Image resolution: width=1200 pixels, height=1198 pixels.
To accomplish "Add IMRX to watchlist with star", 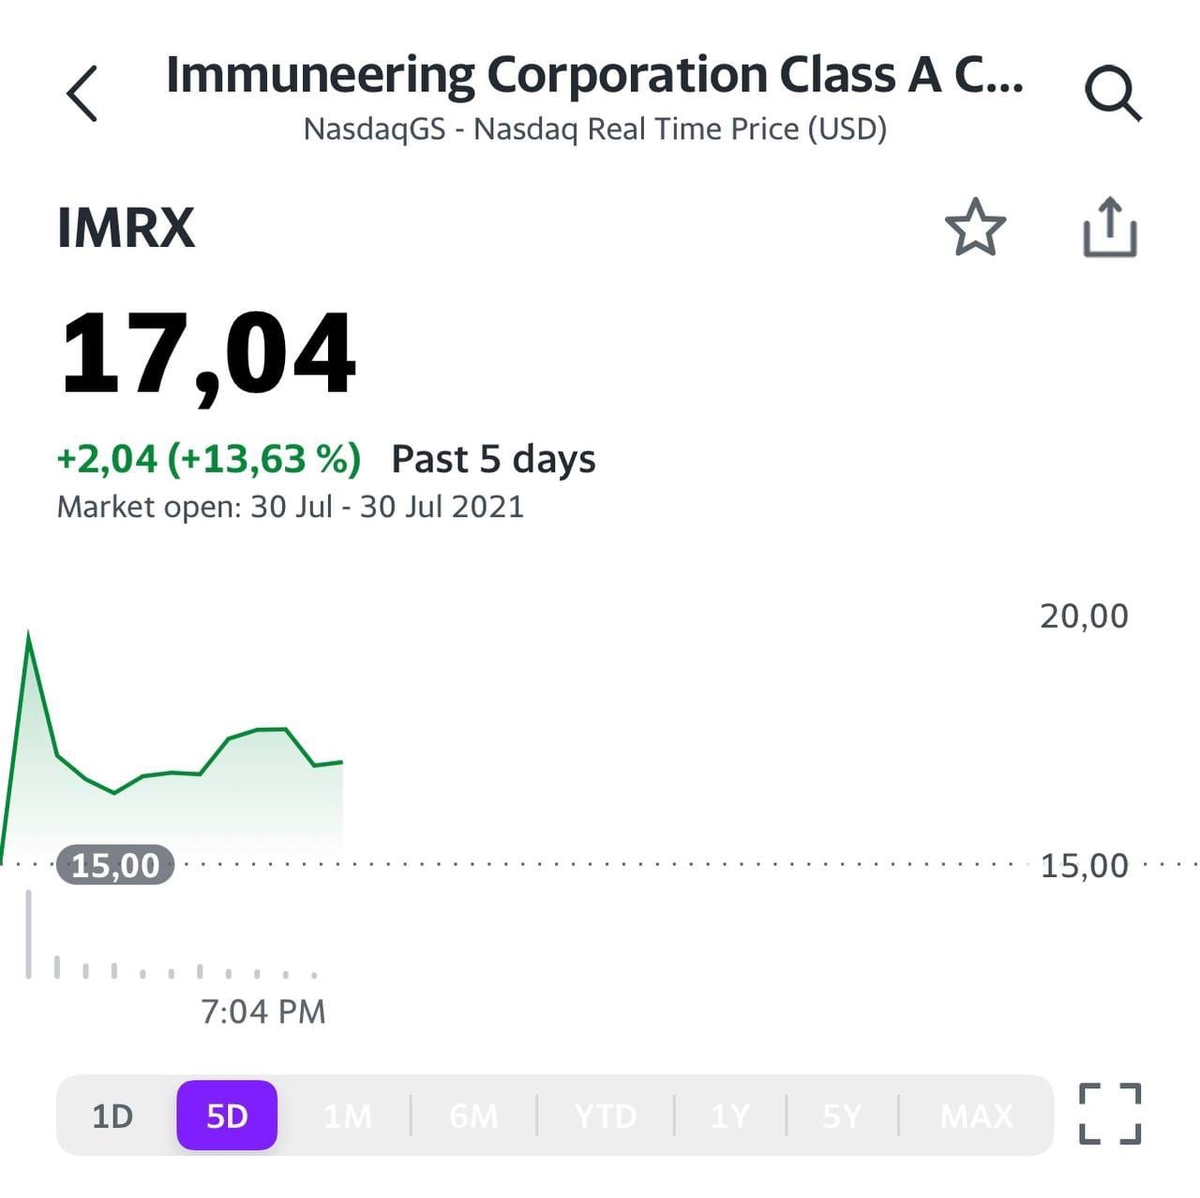I will click(x=975, y=228).
